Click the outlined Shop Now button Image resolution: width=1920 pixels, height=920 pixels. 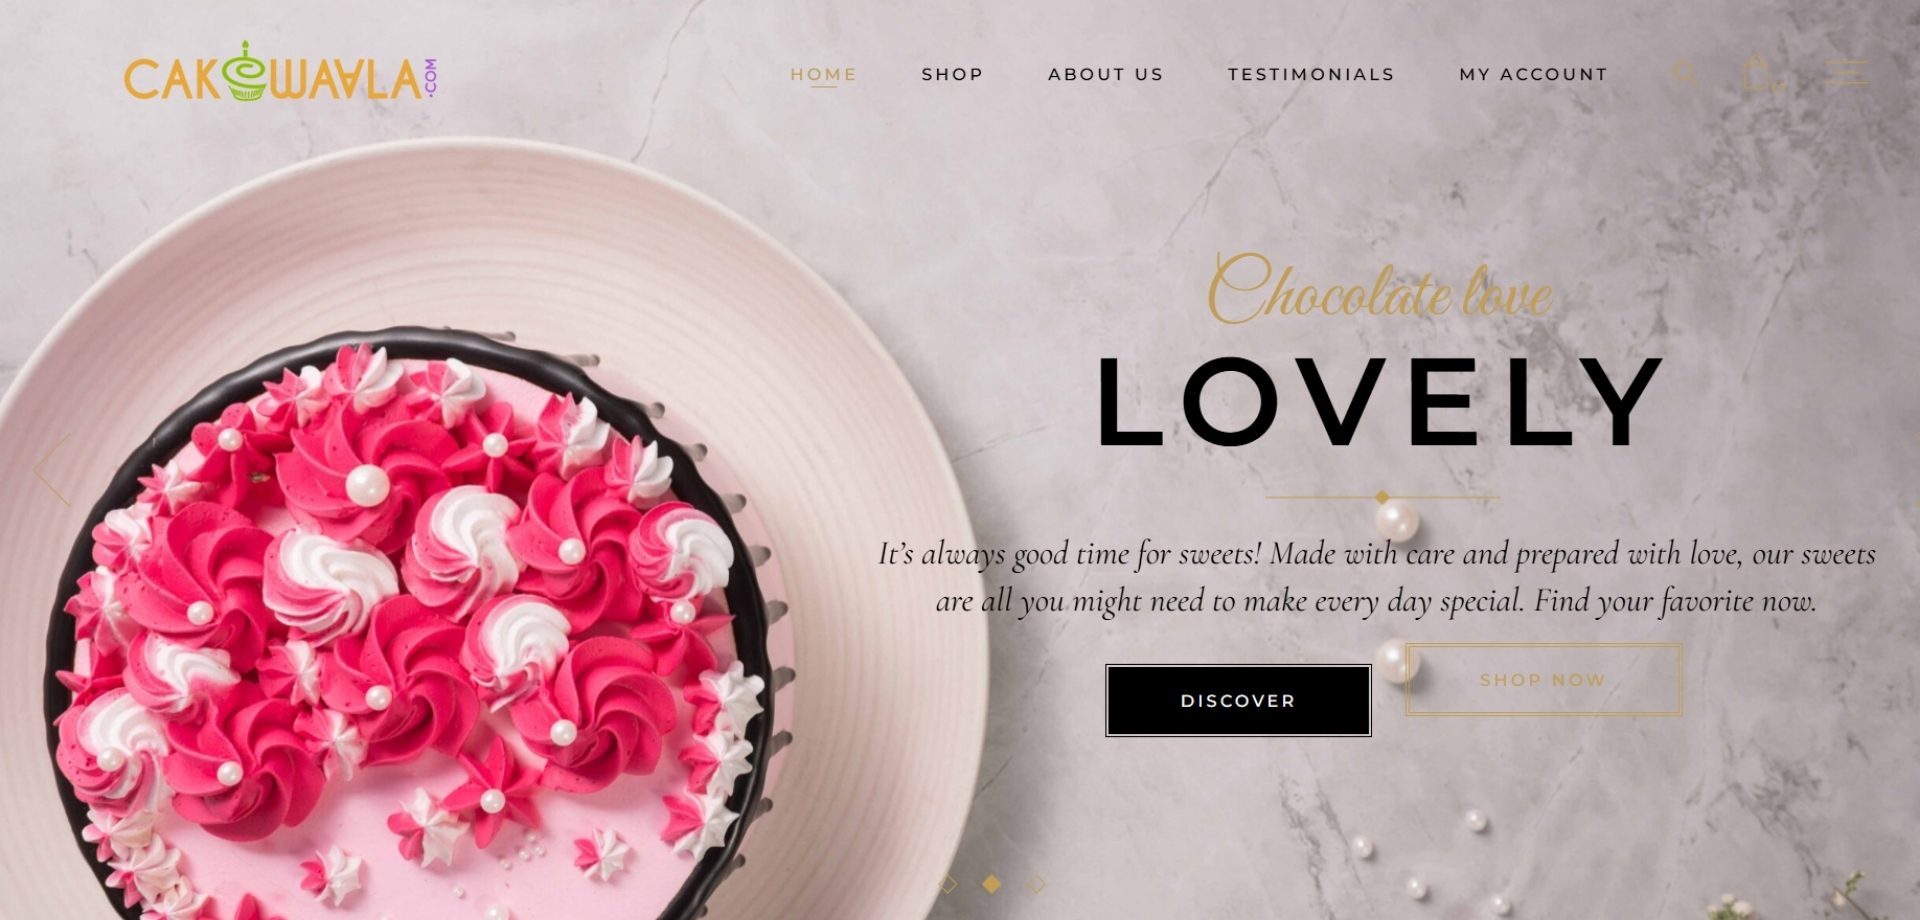tap(1543, 680)
